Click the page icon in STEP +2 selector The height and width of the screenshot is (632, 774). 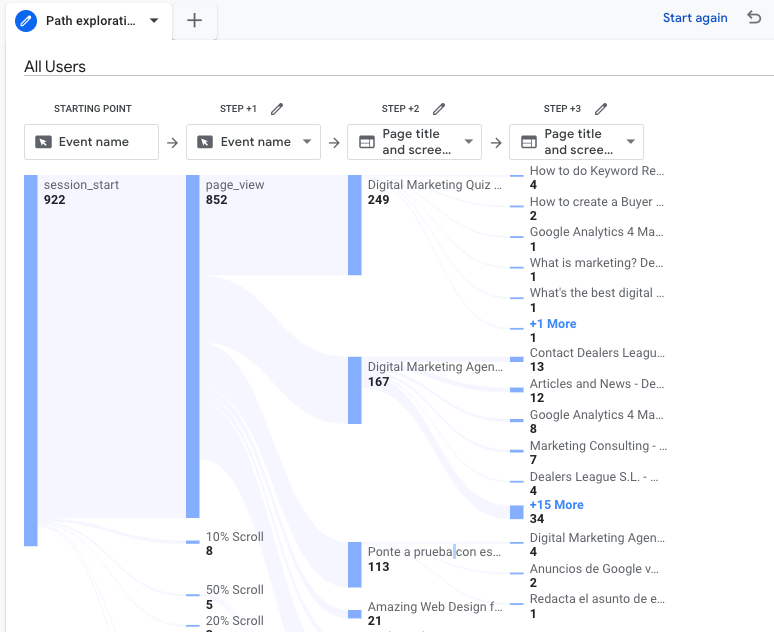(x=367, y=142)
